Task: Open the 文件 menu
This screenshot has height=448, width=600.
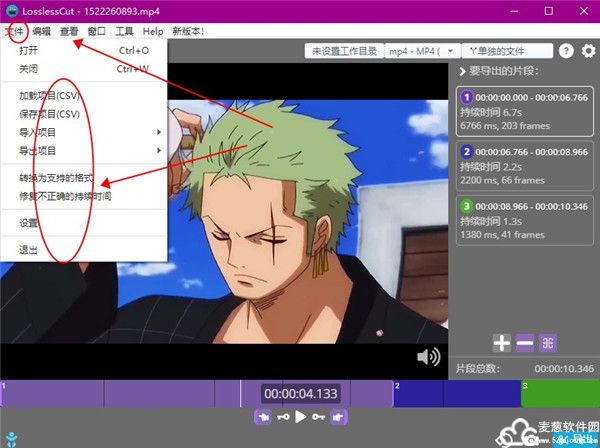Action: [15, 31]
